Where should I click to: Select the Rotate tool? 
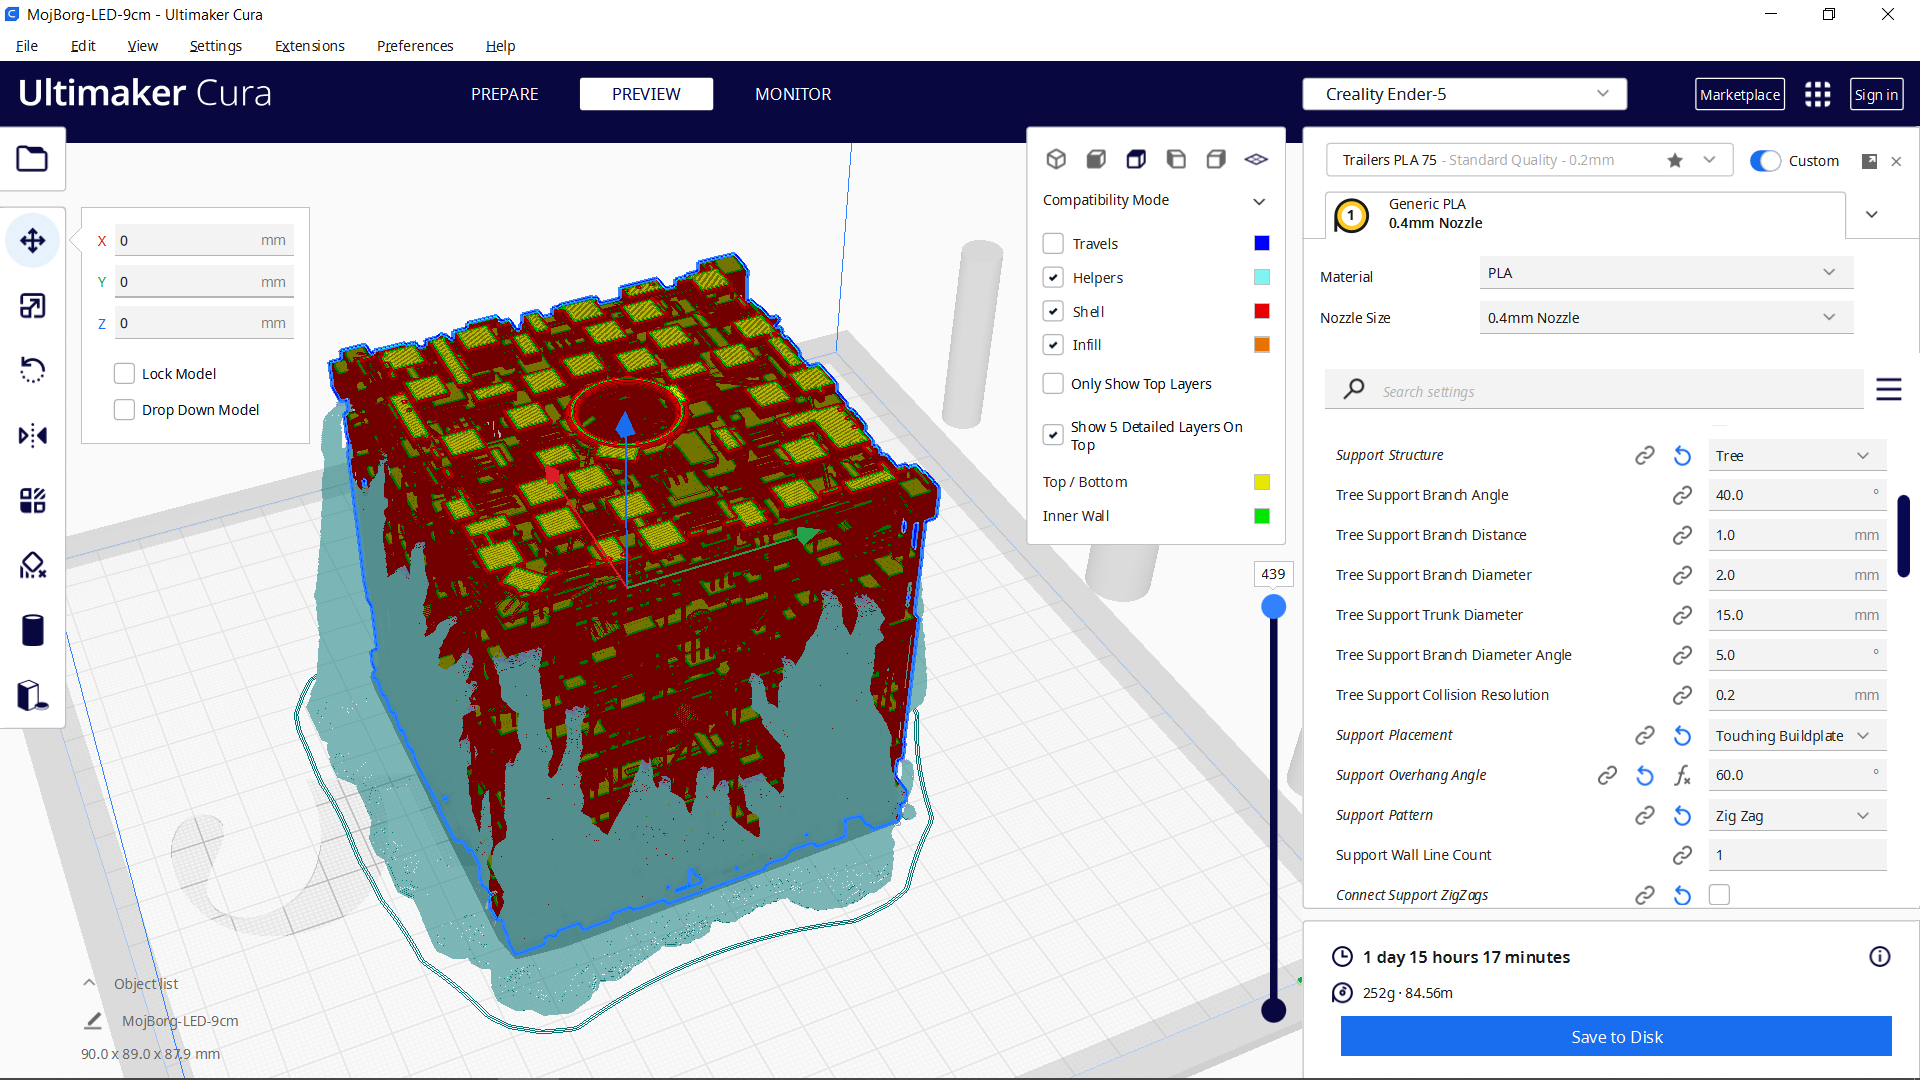click(33, 369)
